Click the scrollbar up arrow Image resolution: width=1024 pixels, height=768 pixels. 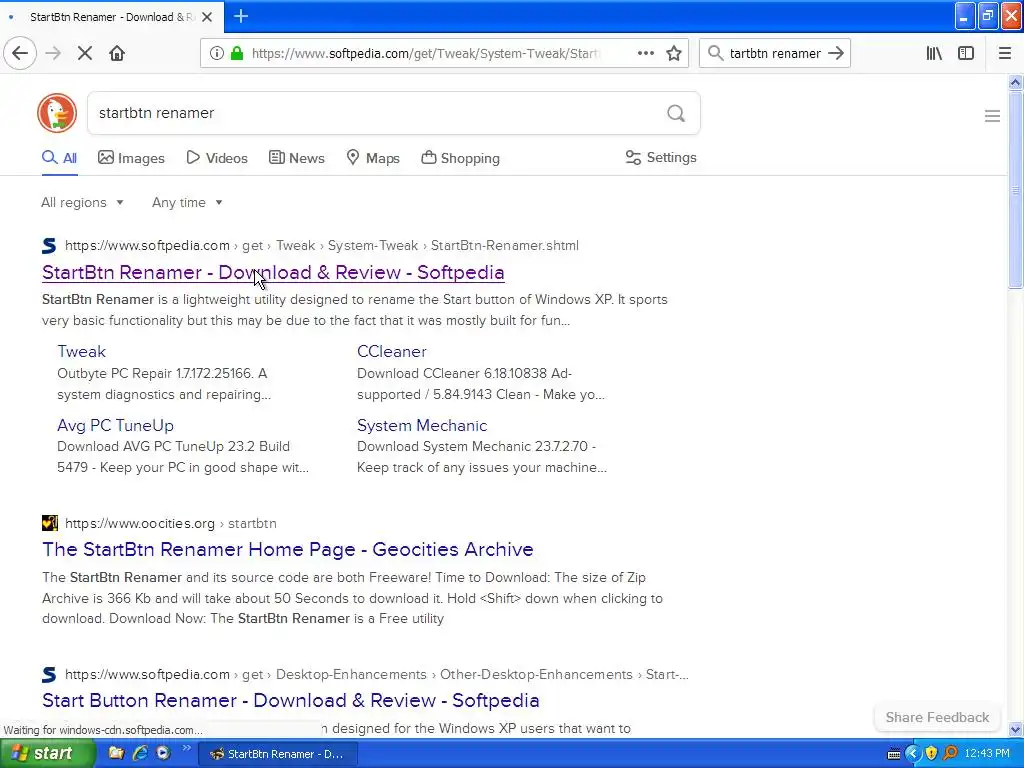1015,82
